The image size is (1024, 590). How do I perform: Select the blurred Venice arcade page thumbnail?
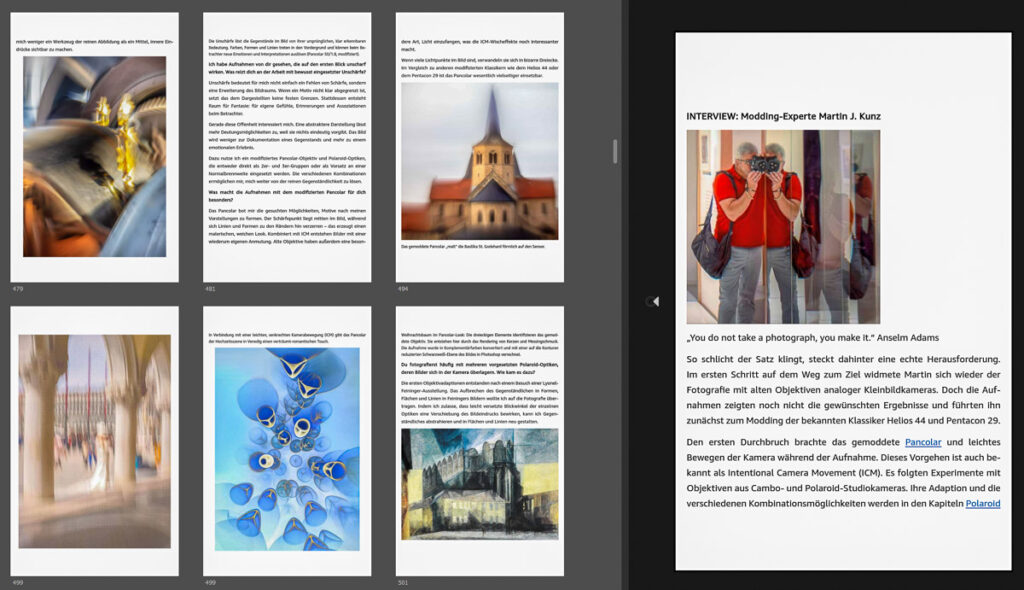94,441
